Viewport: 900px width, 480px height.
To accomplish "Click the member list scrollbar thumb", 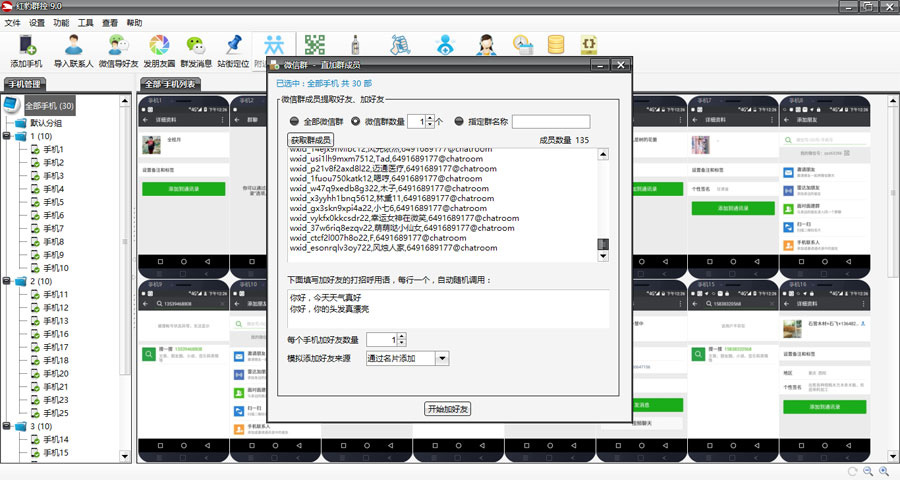I will 603,244.
